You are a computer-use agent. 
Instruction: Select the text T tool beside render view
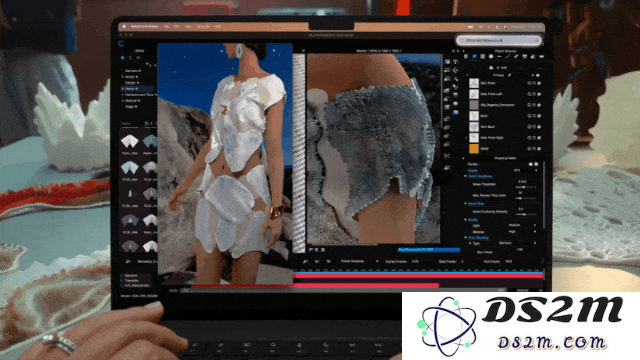(456, 62)
